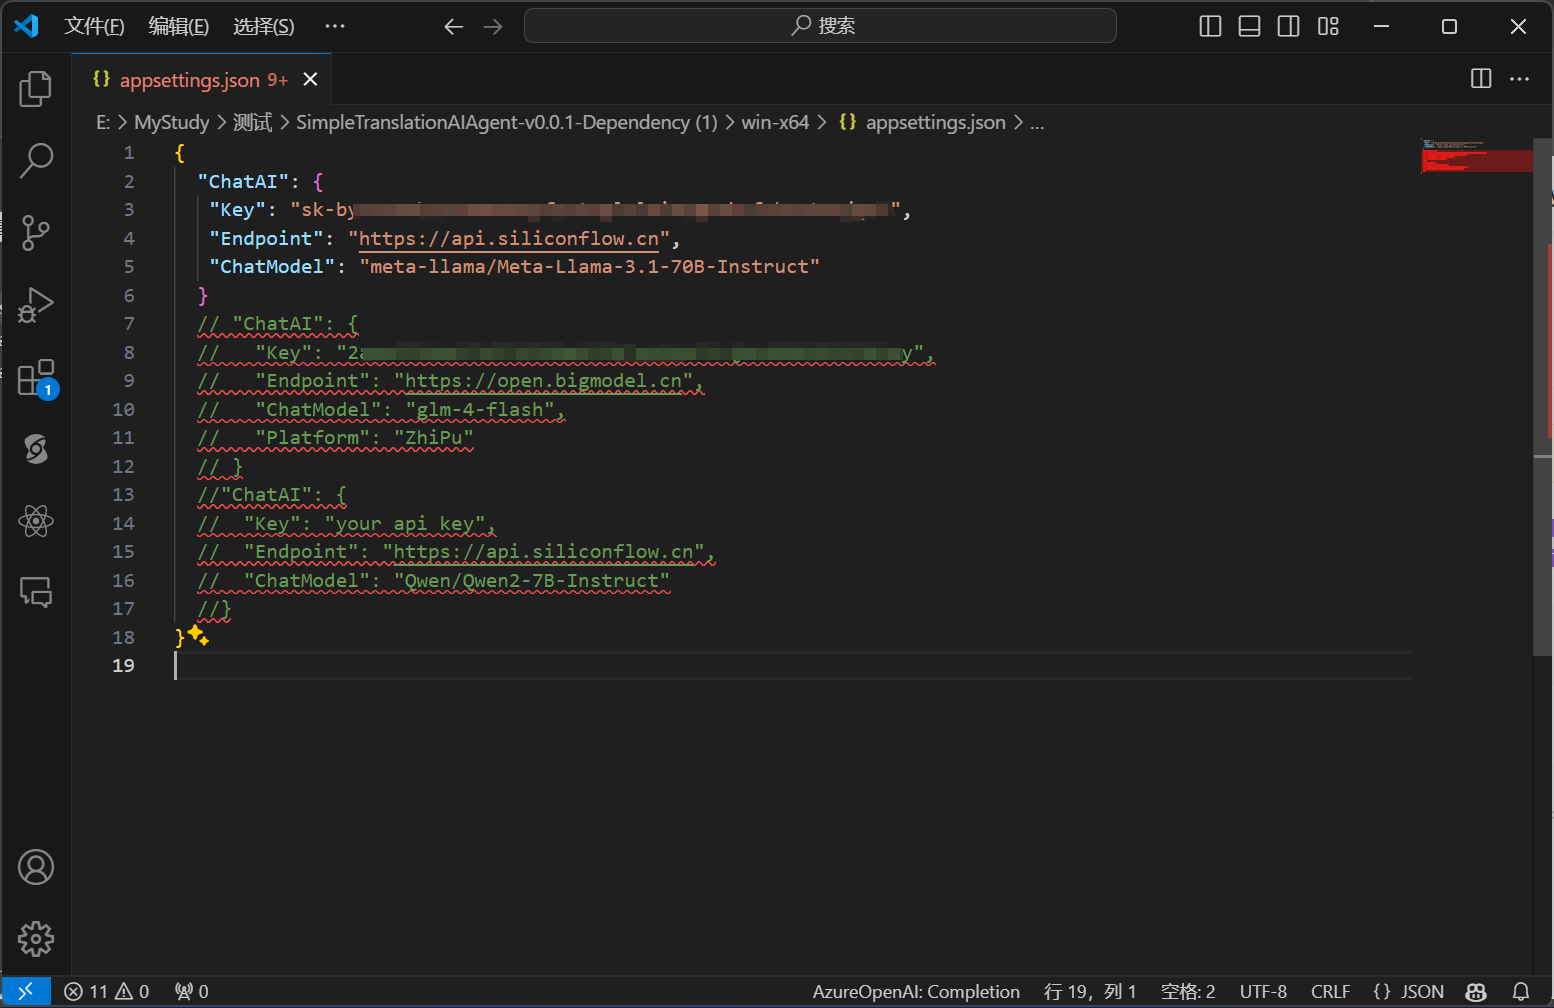Click line number 1 in gutter
Image resolution: width=1554 pixels, height=1008 pixels.
point(128,153)
